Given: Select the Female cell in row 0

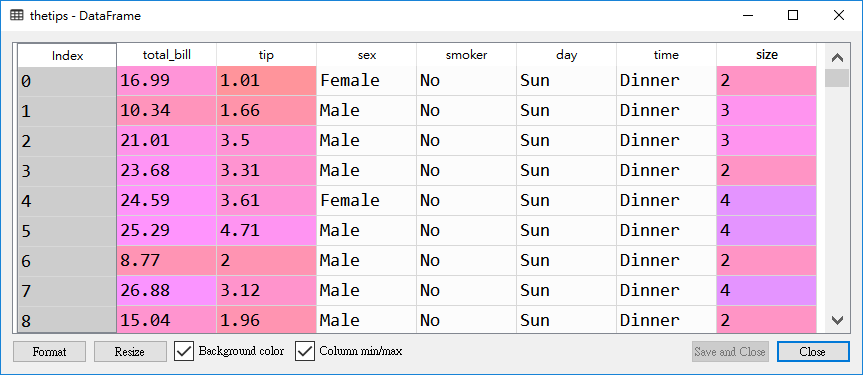Looking at the screenshot, I should tap(367, 81).
